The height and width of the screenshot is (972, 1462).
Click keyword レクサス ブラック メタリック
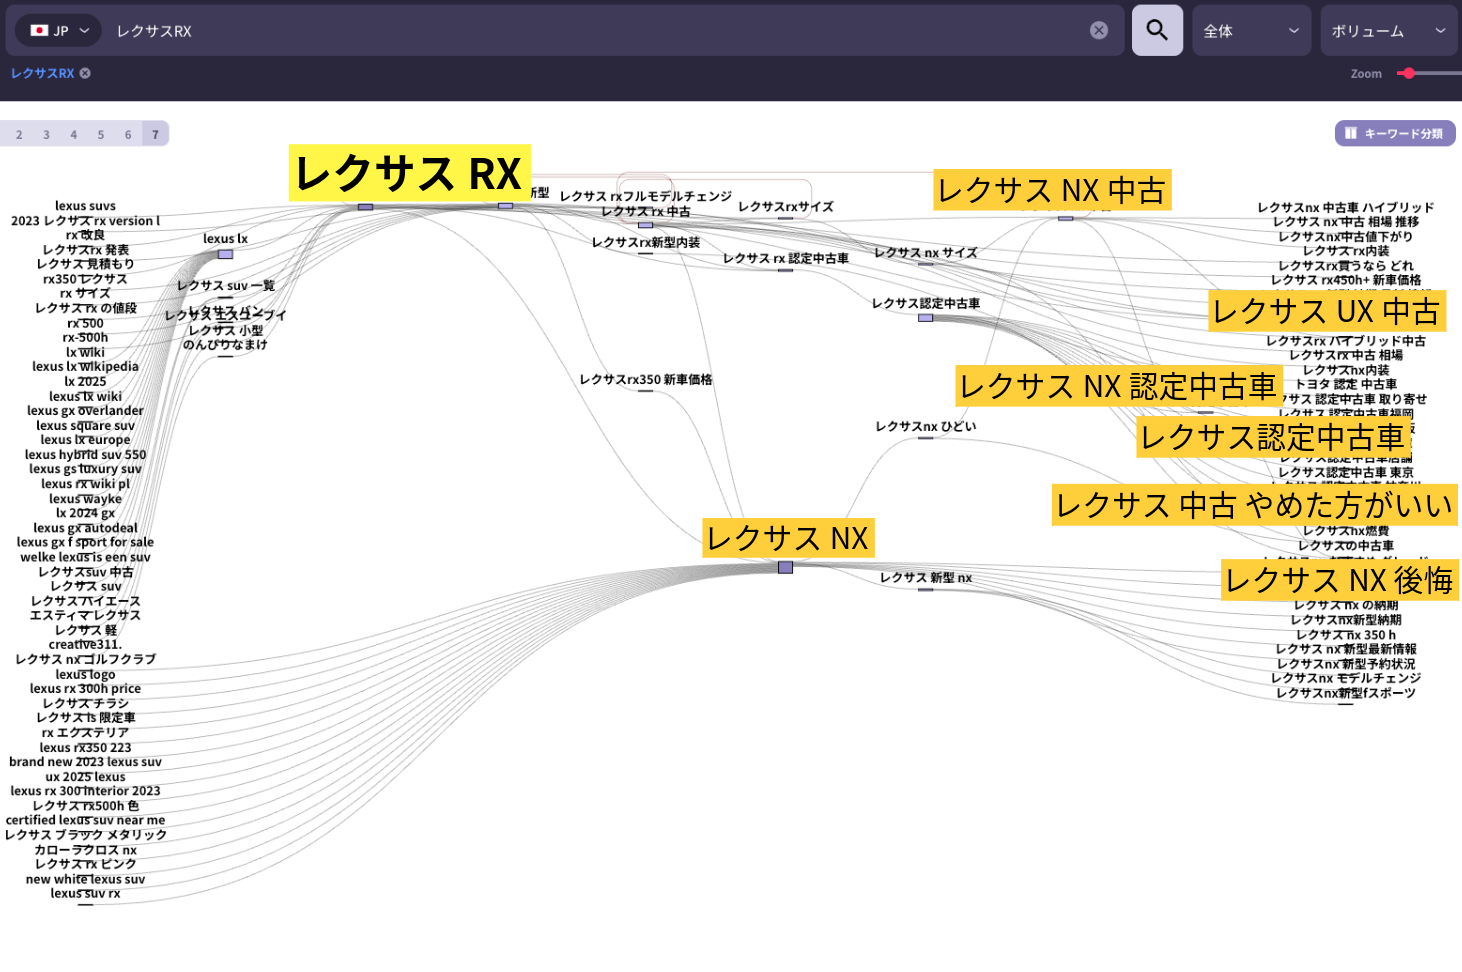coord(85,835)
